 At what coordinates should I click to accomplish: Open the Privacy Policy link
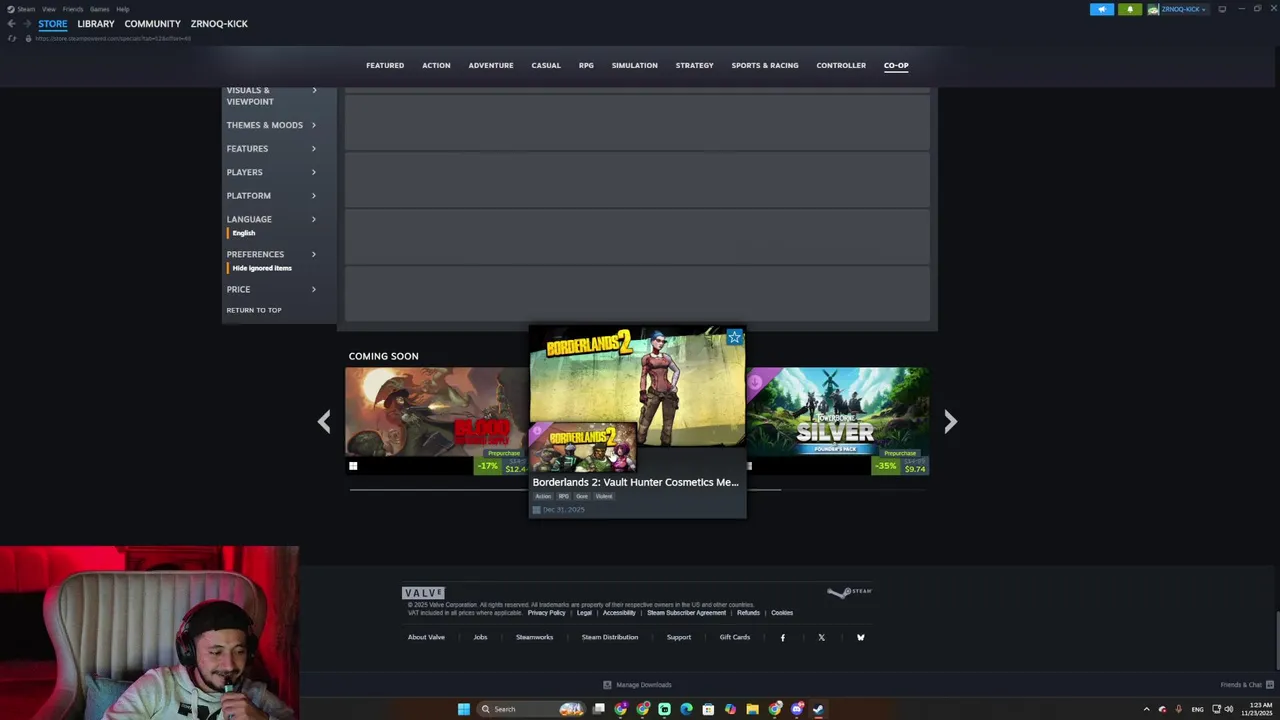(x=546, y=613)
